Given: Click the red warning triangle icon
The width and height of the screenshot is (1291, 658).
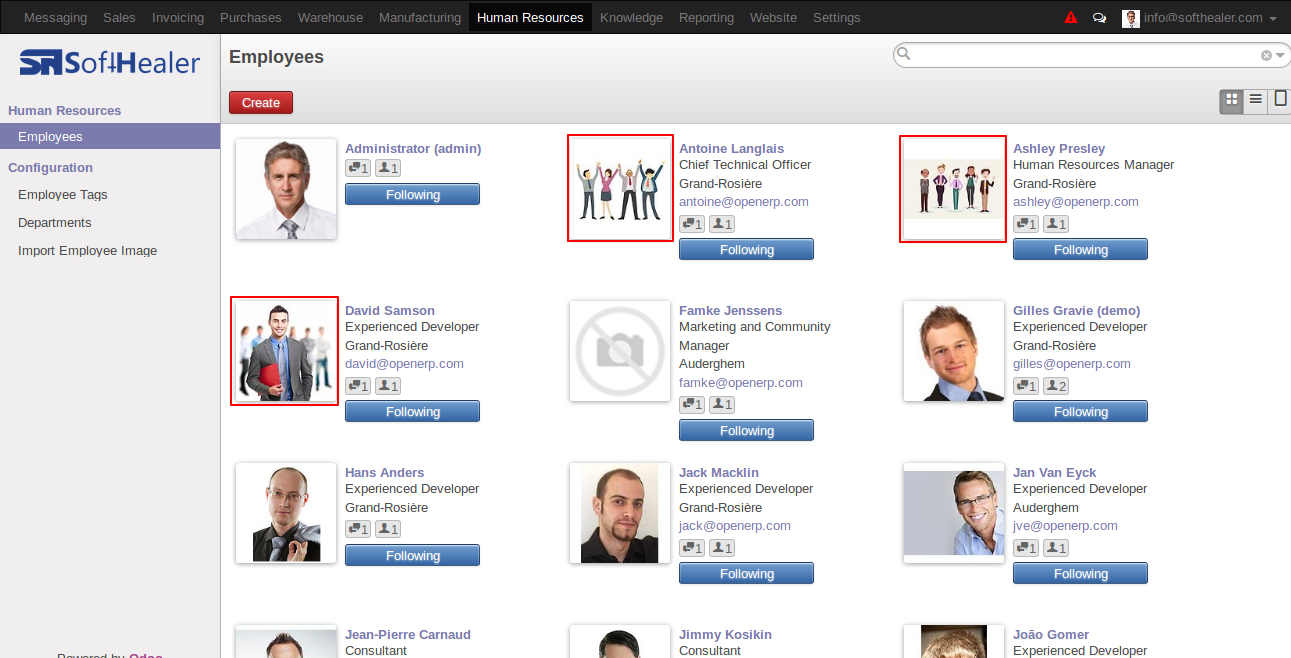Looking at the screenshot, I should pyautogui.click(x=1071, y=17).
